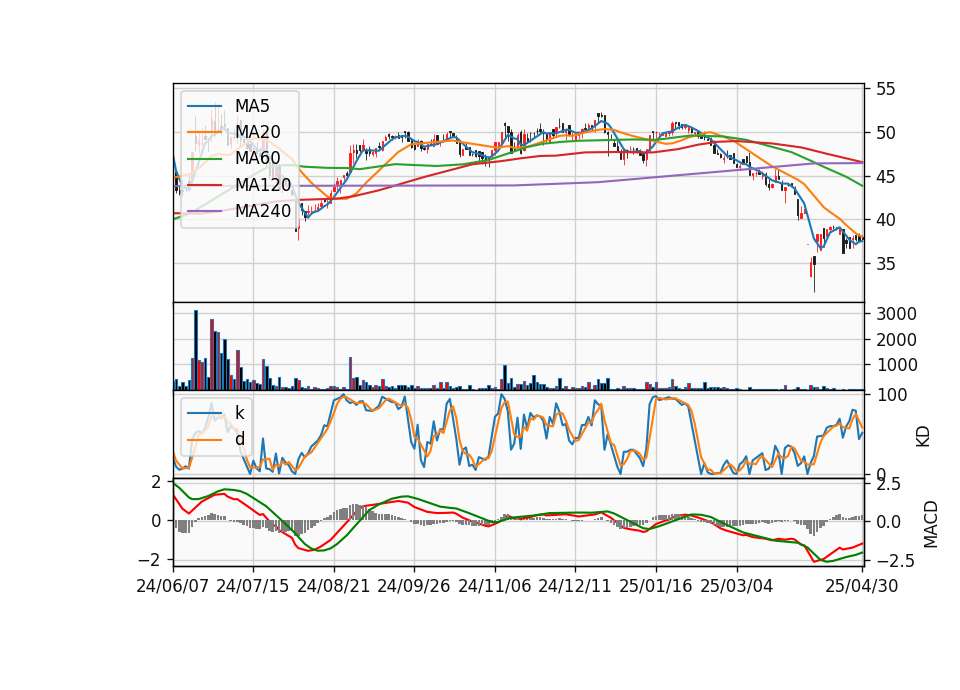Click the KD axis title
Image resolution: width=960 pixels, height=690 pixels.
(x=923, y=436)
